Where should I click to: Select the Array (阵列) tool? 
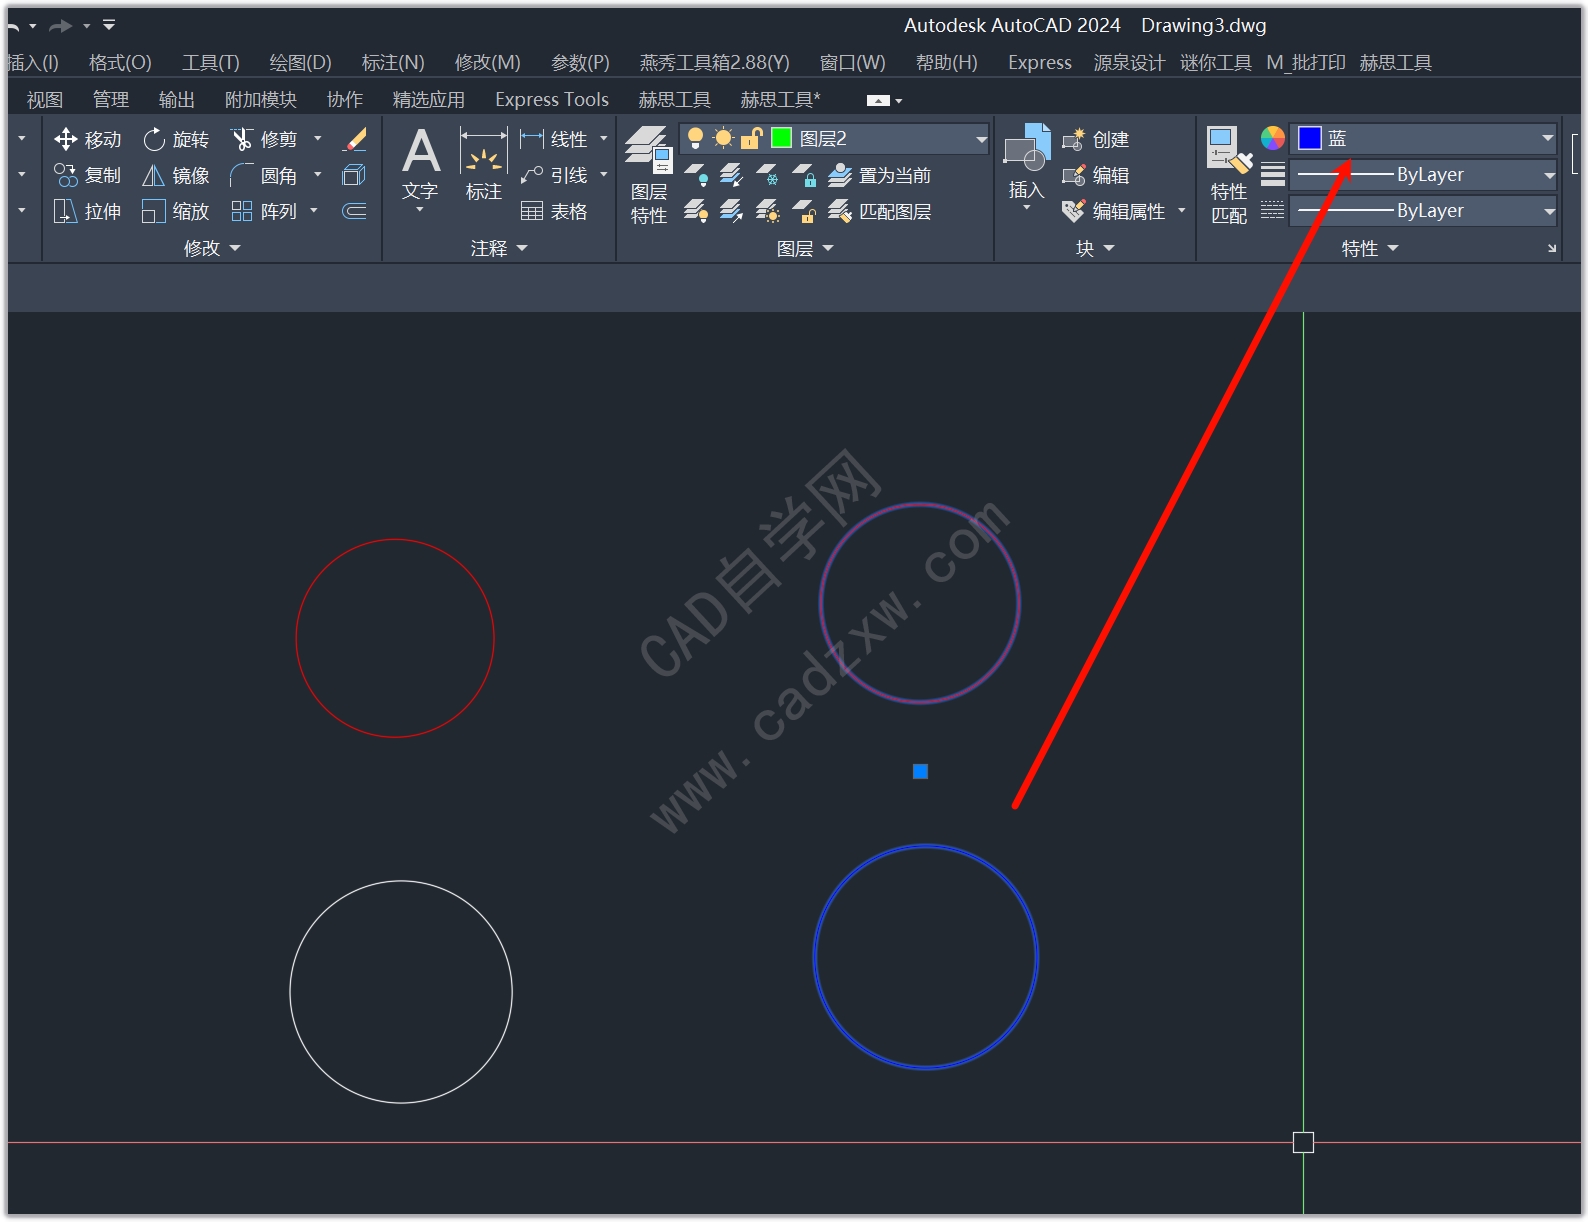coord(264,211)
